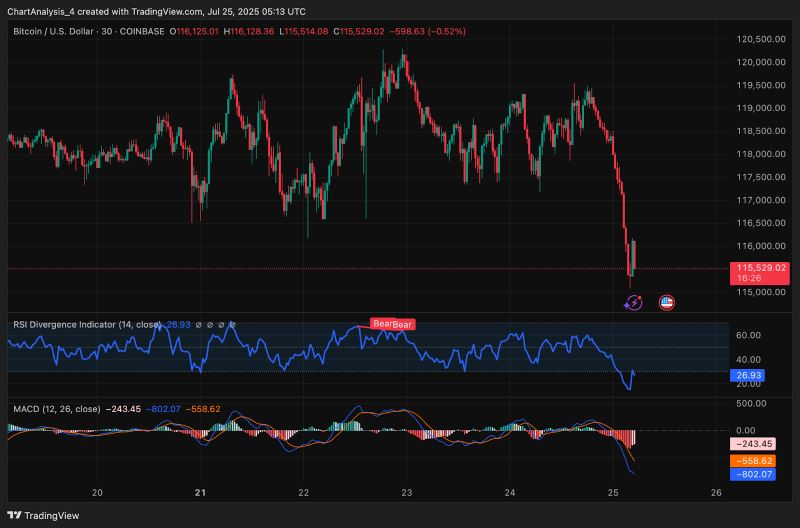The width and height of the screenshot is (800, 528).
Task: Click the date label 21 on time axis
Action: (x=201, y=493)
